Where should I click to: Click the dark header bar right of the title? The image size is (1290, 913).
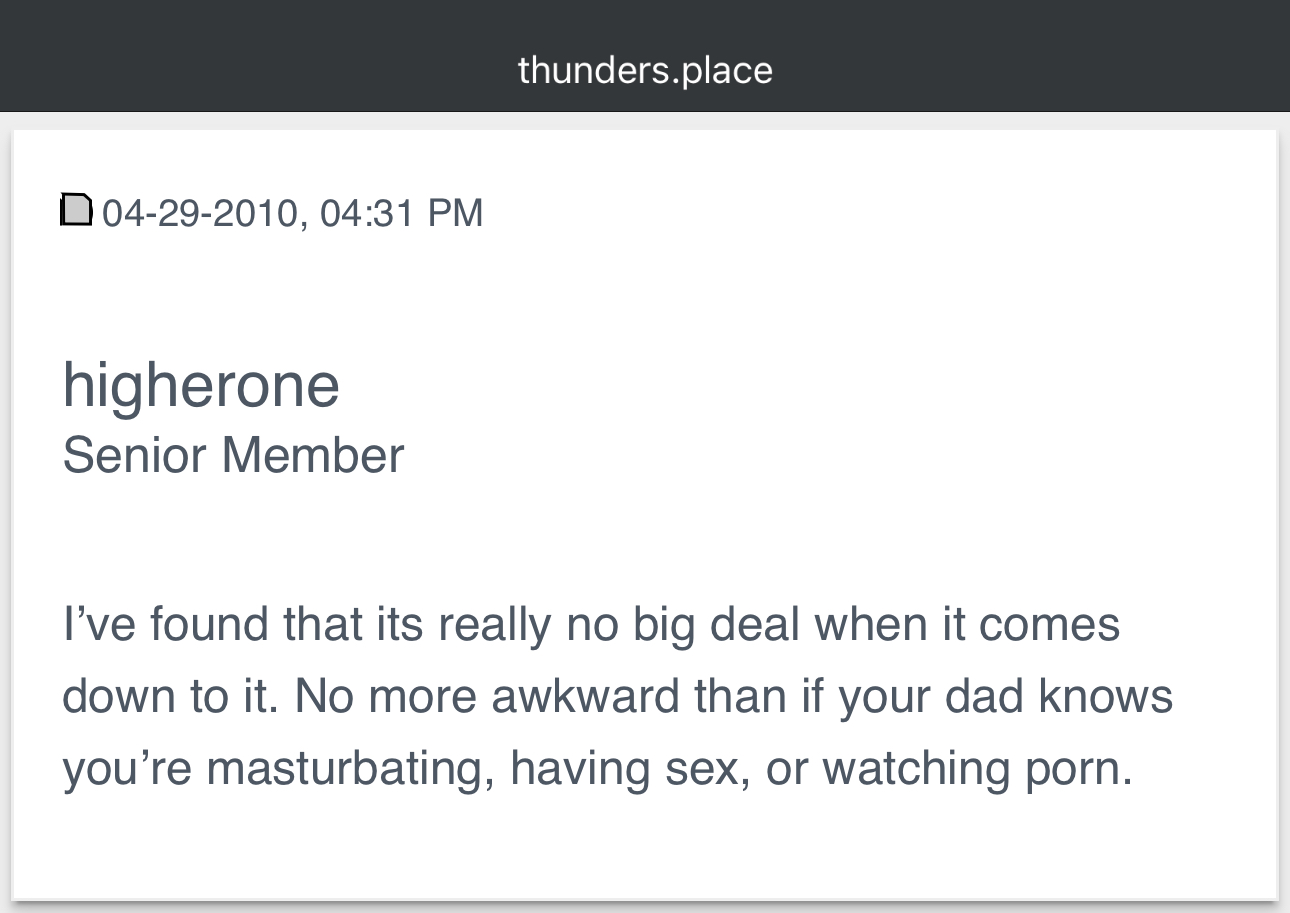(x=1032, y=56)
